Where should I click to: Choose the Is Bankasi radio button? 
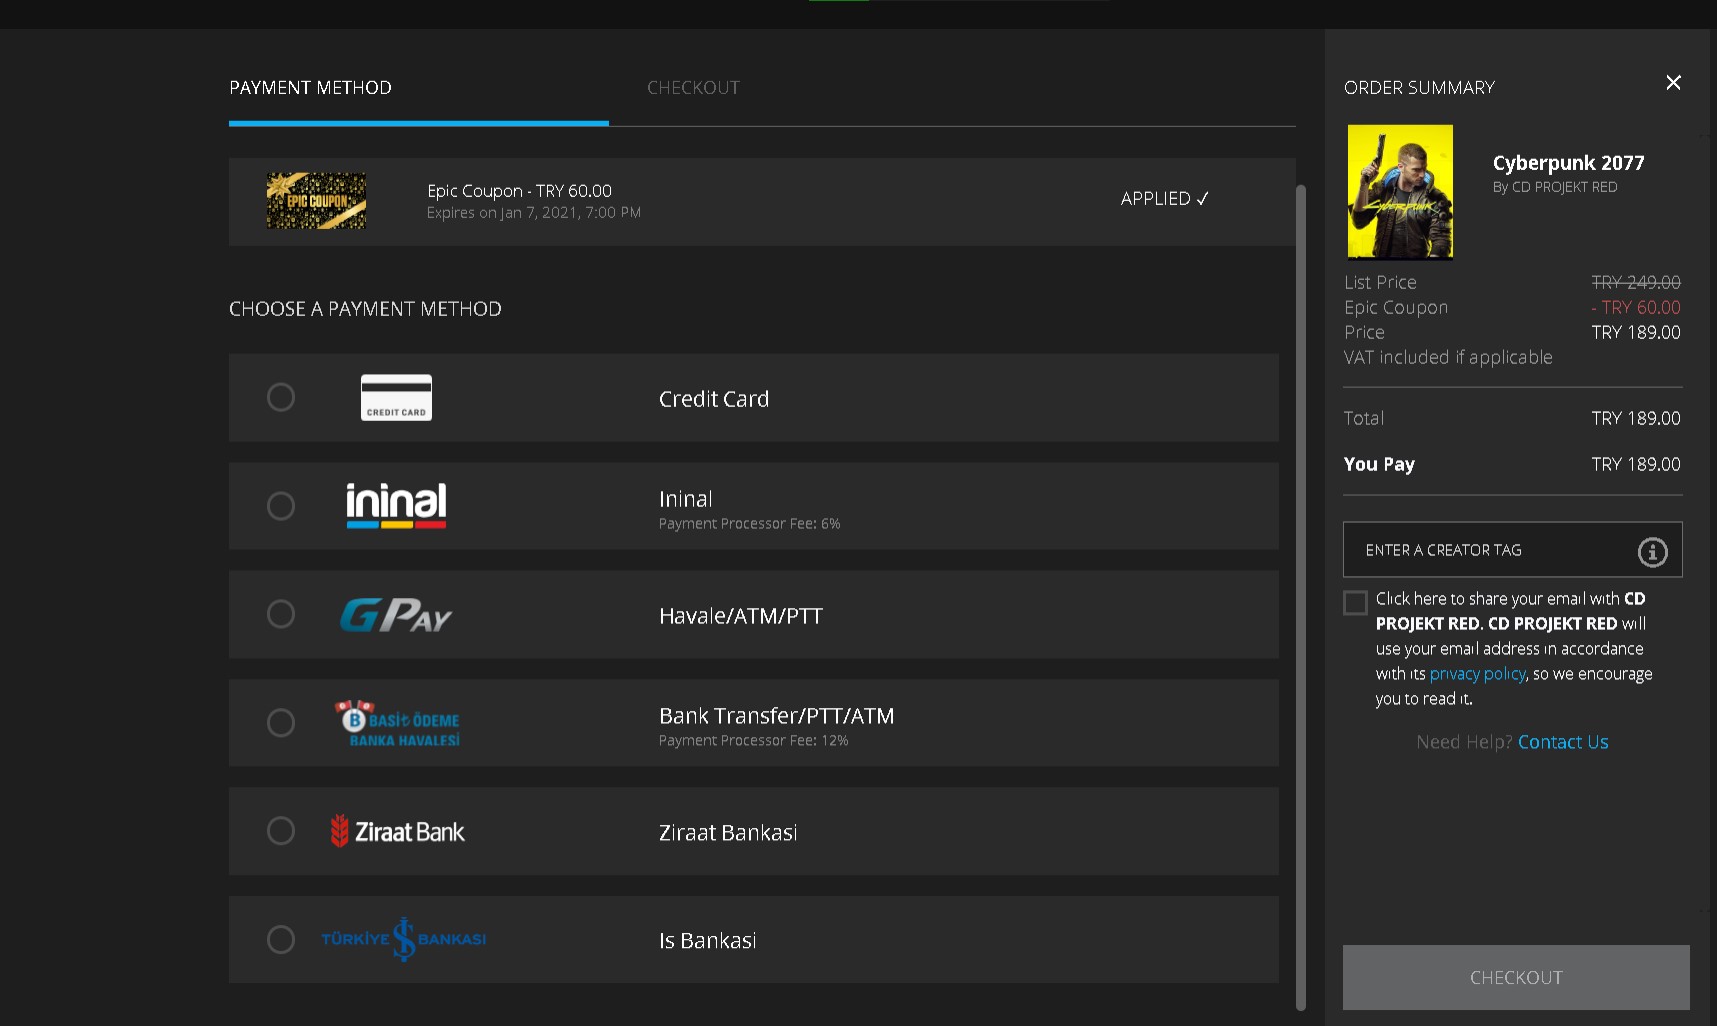tap(281, 940)
